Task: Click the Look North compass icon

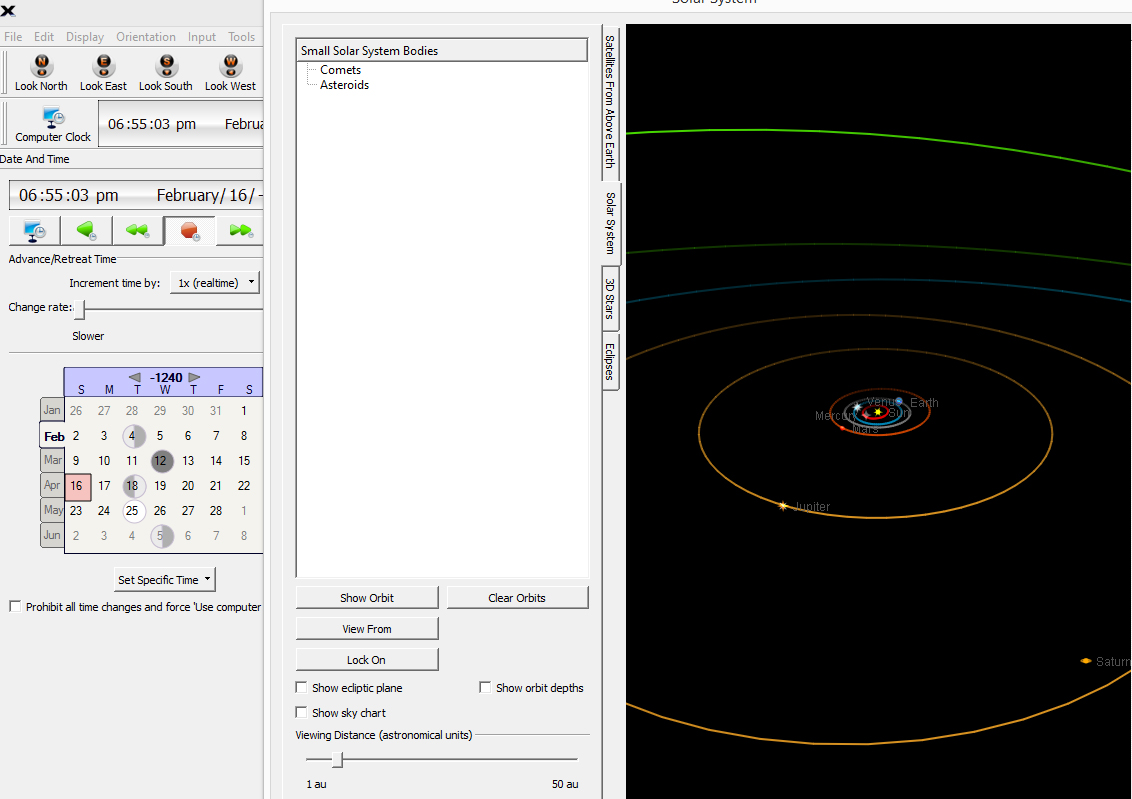Action: tap(42, 67)
